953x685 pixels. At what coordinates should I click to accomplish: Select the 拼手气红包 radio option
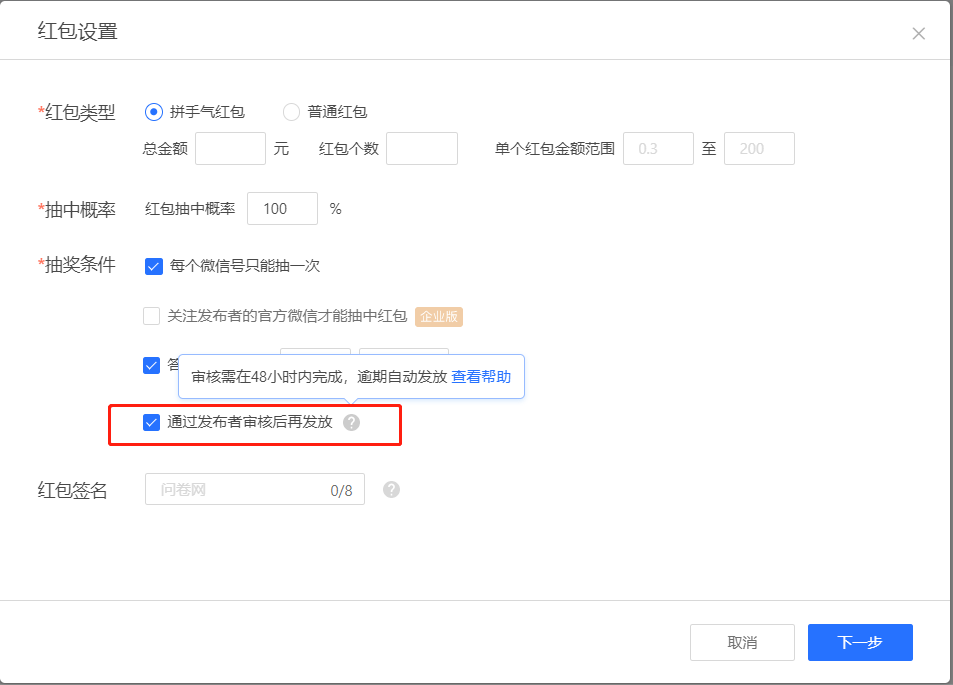pos(154,112)
